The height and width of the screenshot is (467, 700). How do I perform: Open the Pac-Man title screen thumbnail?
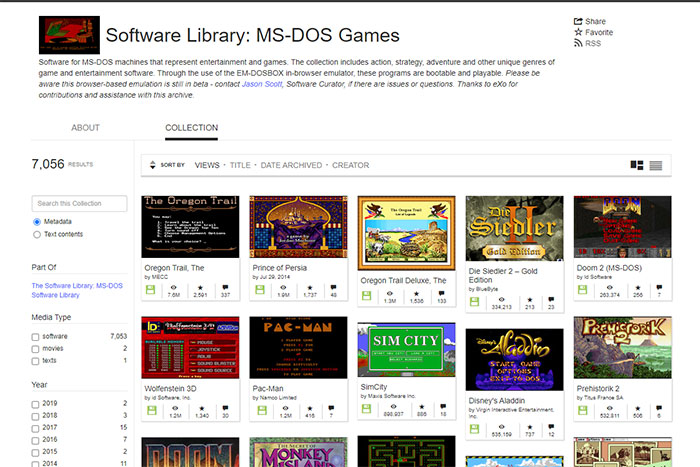click(298, 347)
